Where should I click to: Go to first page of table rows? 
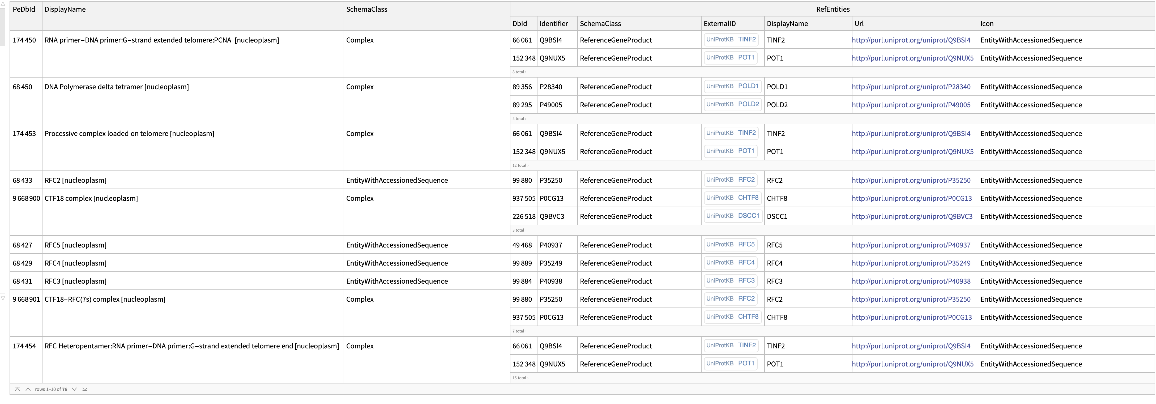click(x=17, y=387)
